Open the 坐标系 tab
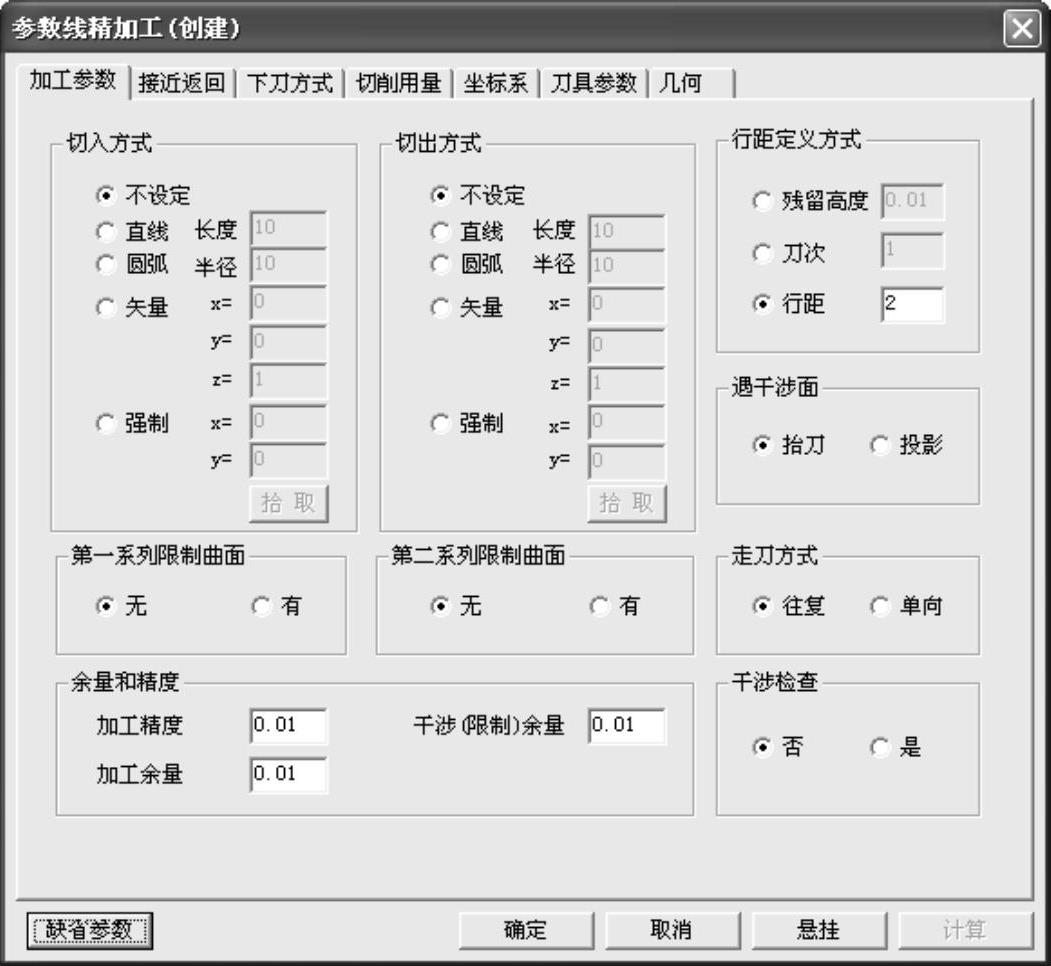 [x=495, y=83]
